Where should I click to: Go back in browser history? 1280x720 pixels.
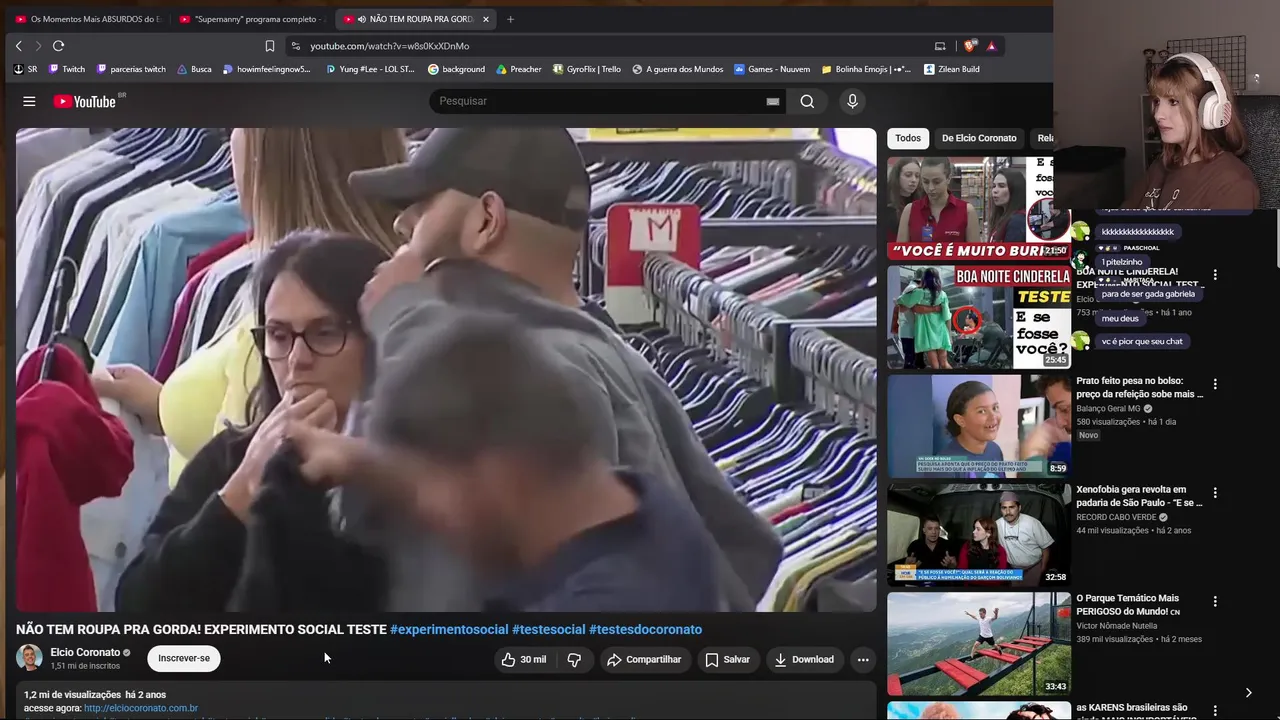click(18, 46)
